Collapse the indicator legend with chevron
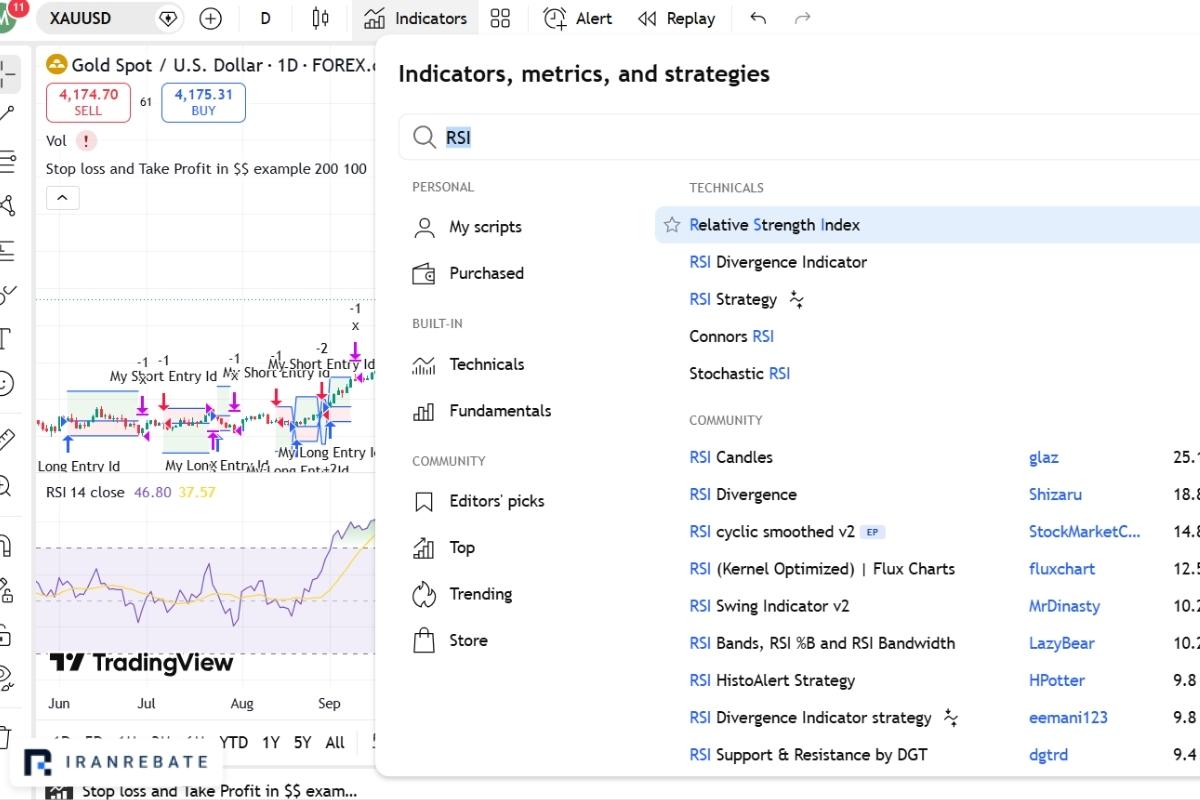1200x800 pixels. point(62,197)
